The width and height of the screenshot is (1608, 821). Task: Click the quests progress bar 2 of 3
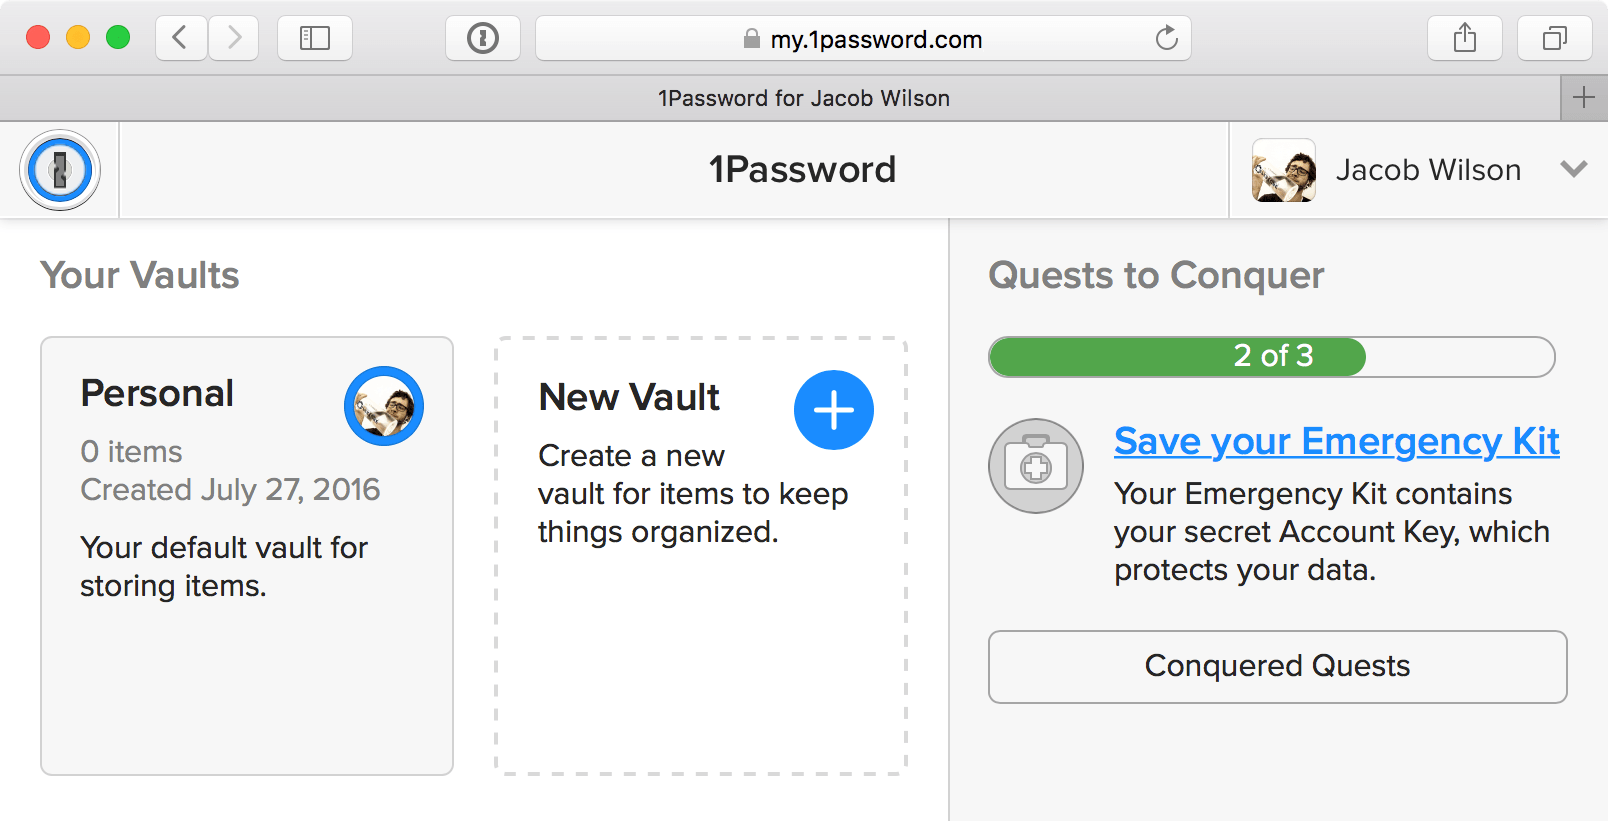point(1271,357)
